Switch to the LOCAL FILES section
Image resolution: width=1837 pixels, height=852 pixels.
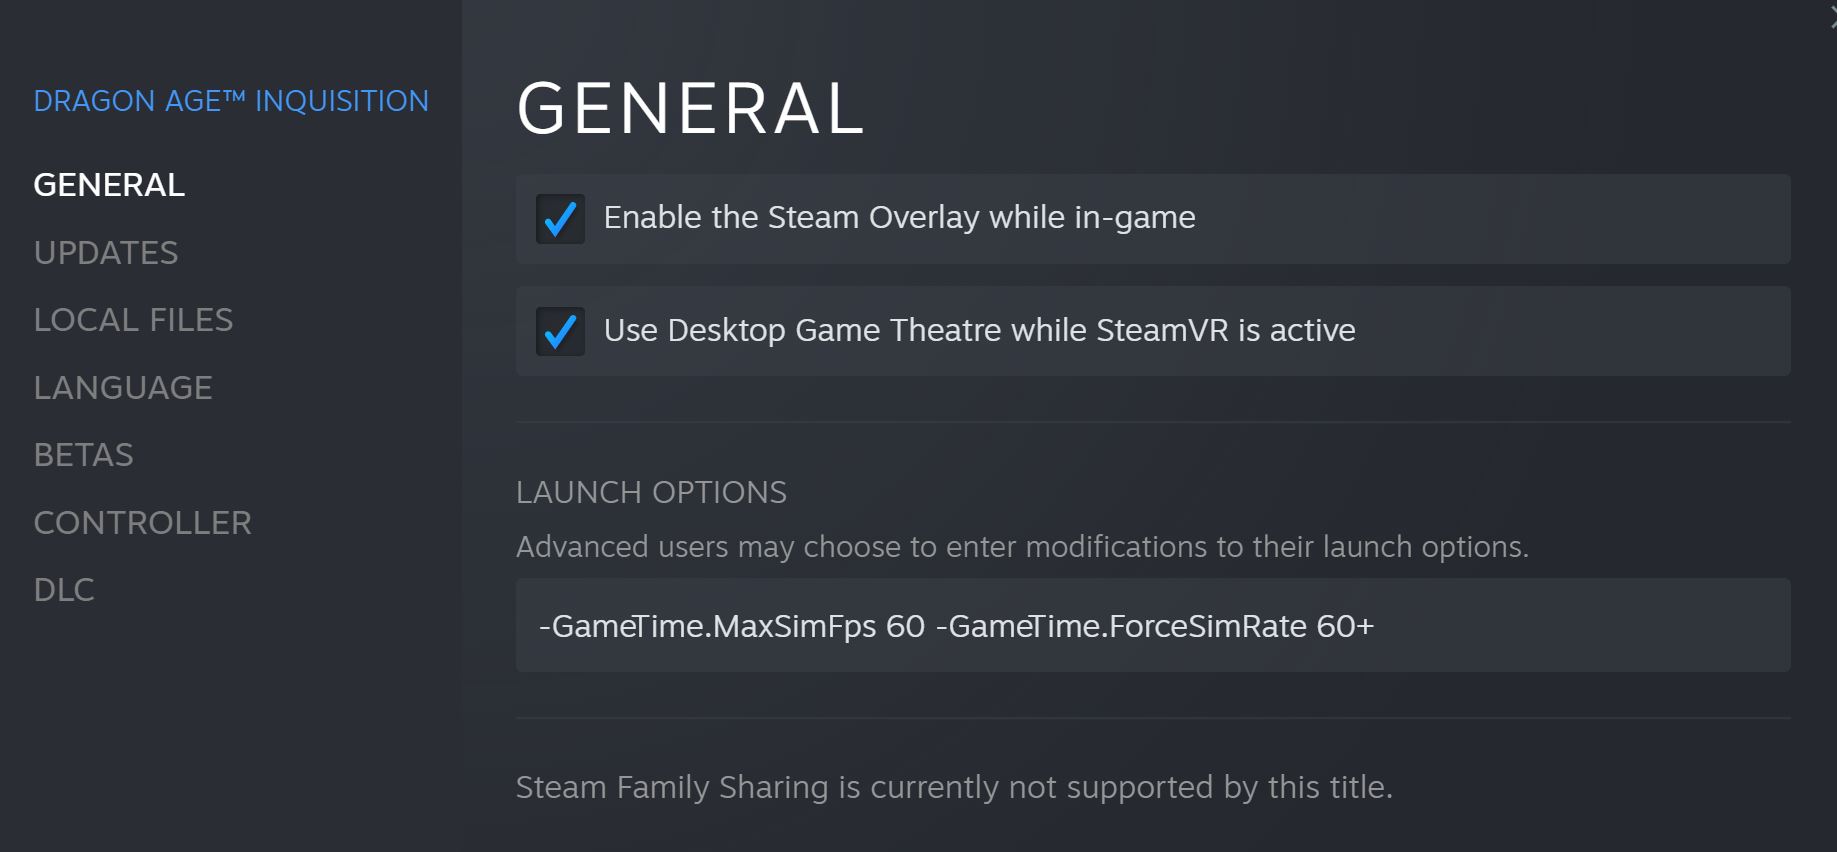click(133, 320)
